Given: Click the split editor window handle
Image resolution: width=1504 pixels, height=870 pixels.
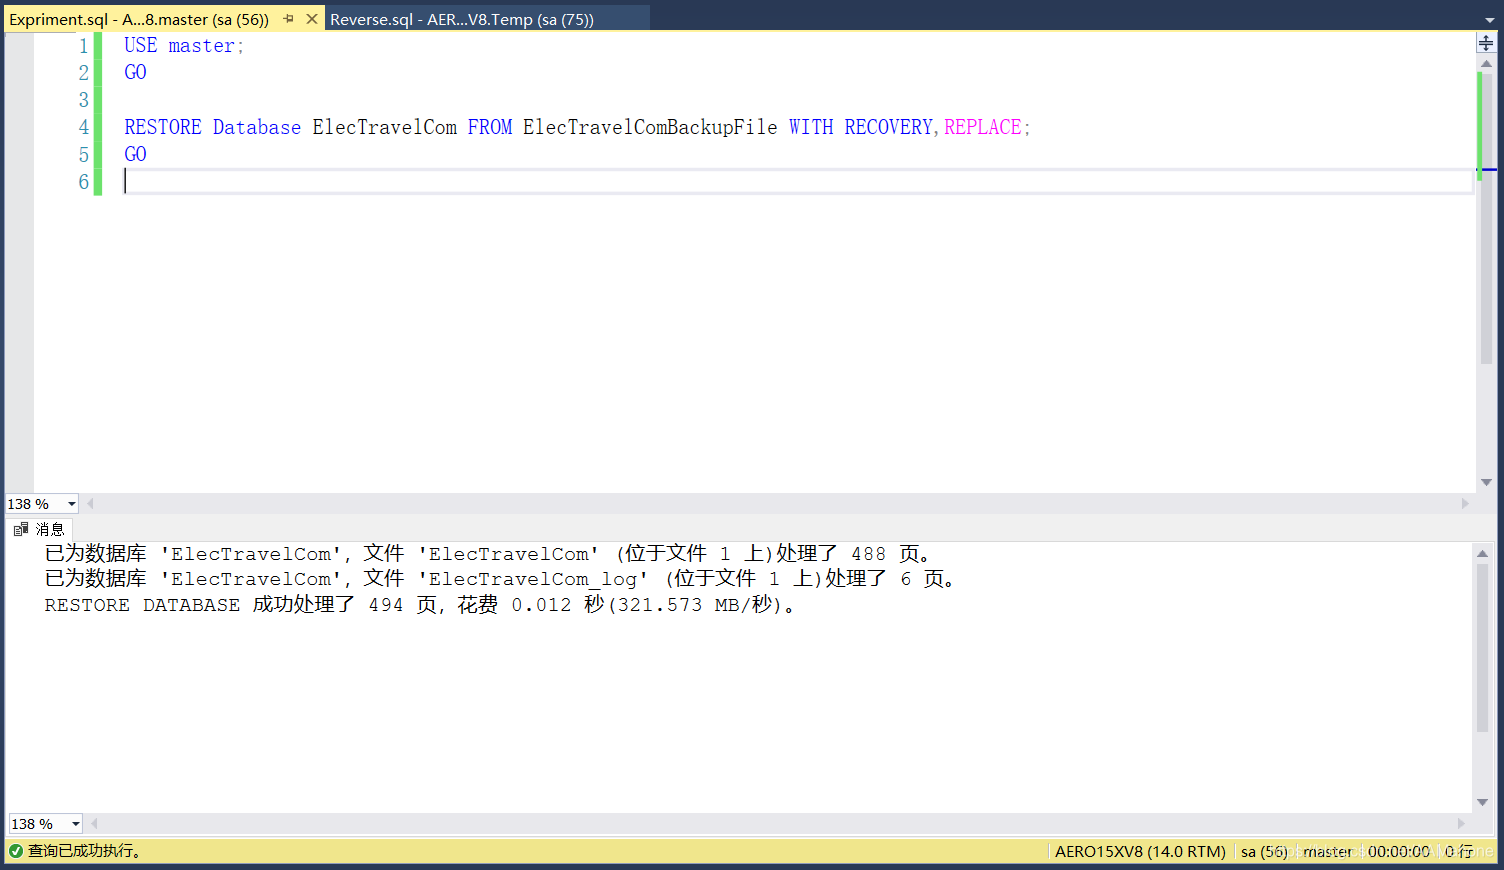Looking at the screenshot, I should coord(1486,43).
